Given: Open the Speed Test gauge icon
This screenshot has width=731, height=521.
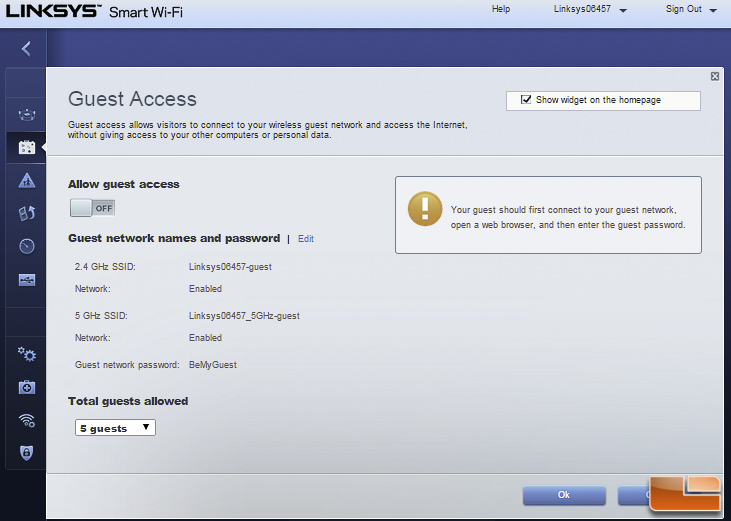Looking at the screenshot, I should click(27, 246).
